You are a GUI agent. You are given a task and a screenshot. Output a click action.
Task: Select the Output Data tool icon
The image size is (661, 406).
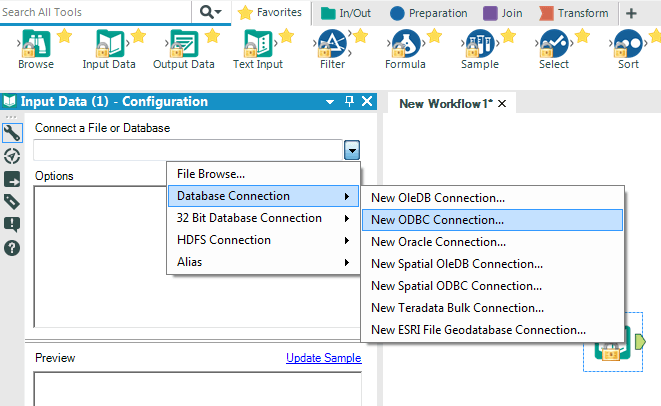(x=182, y=45)
